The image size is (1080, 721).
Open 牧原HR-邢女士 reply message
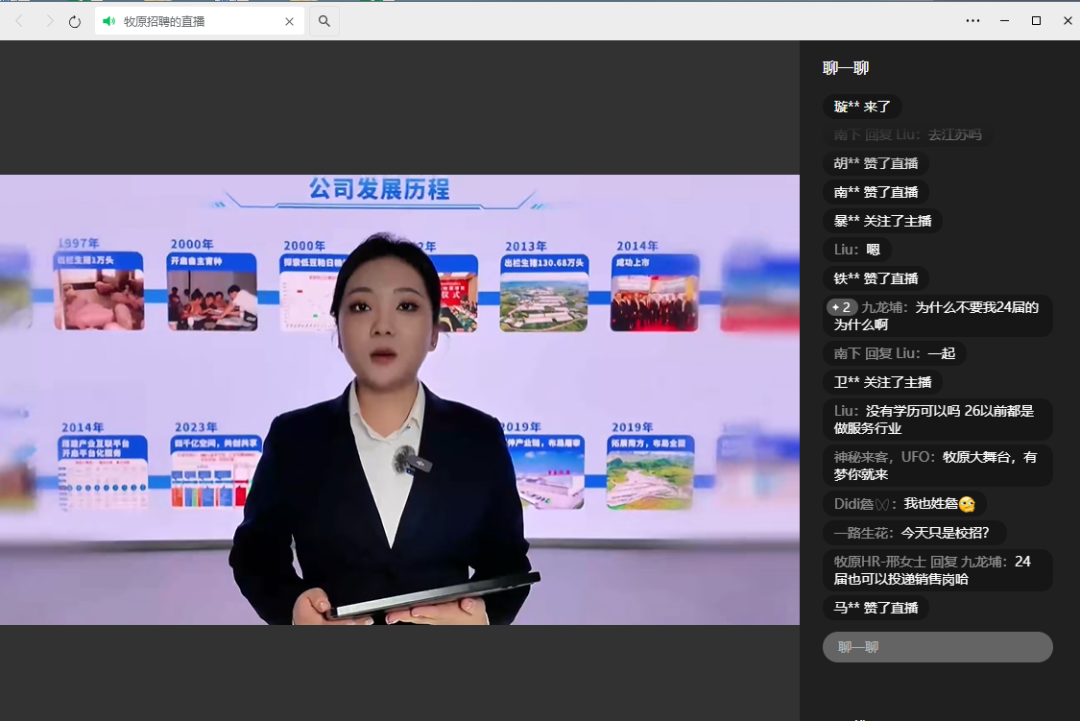pos(937,570)
